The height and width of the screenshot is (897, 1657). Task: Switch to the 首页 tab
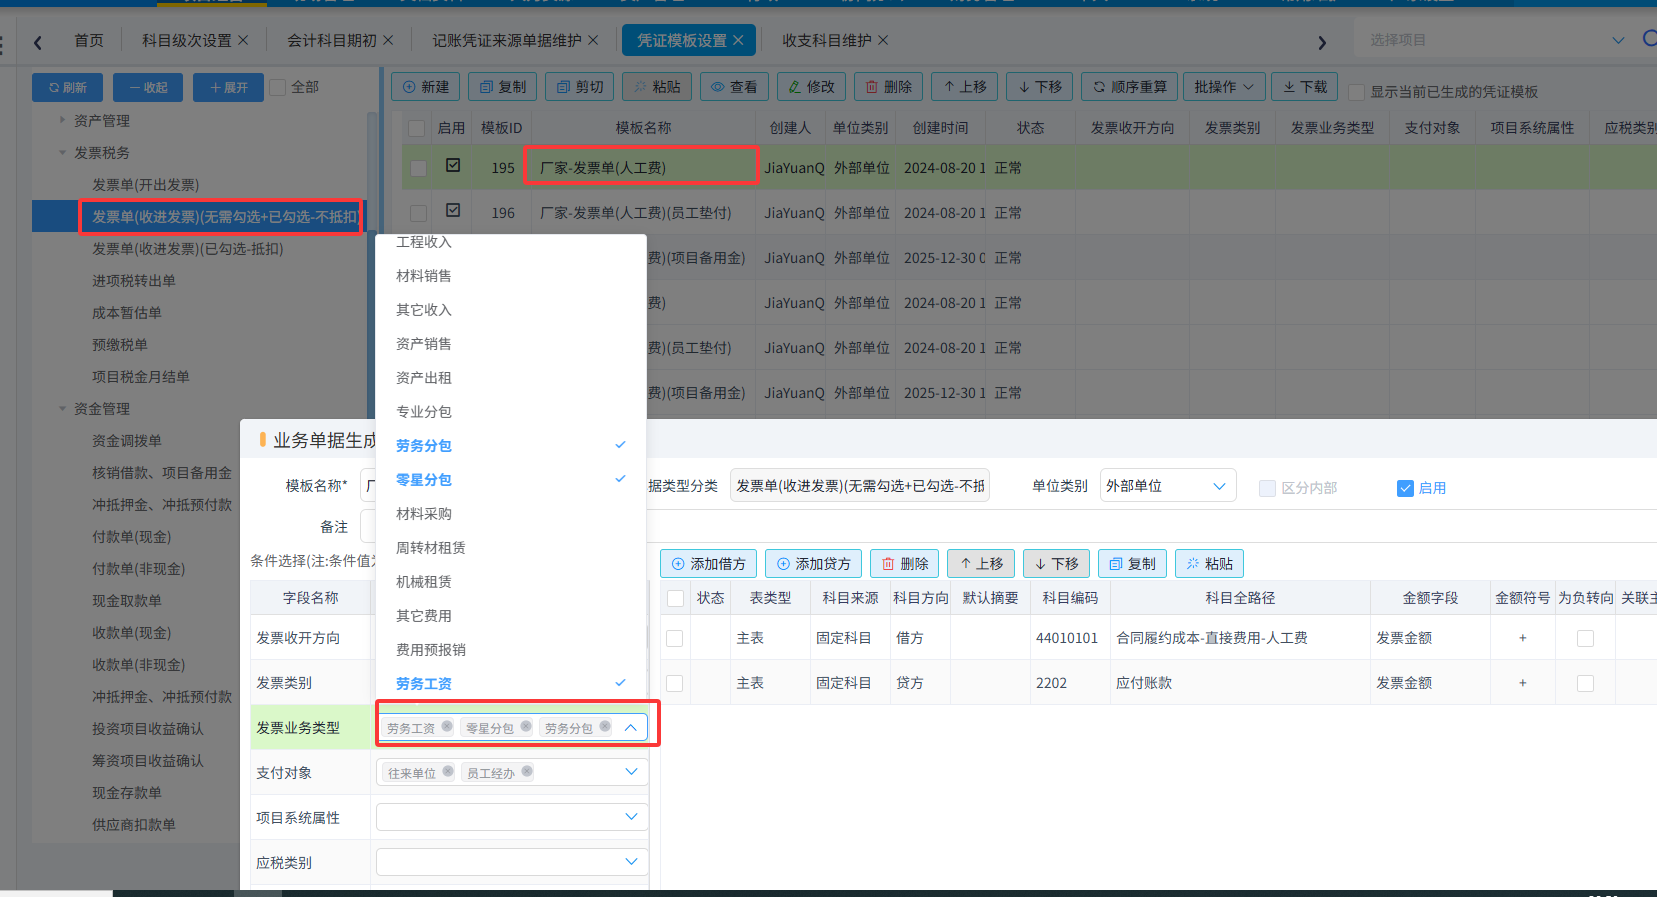coord(88,40)
